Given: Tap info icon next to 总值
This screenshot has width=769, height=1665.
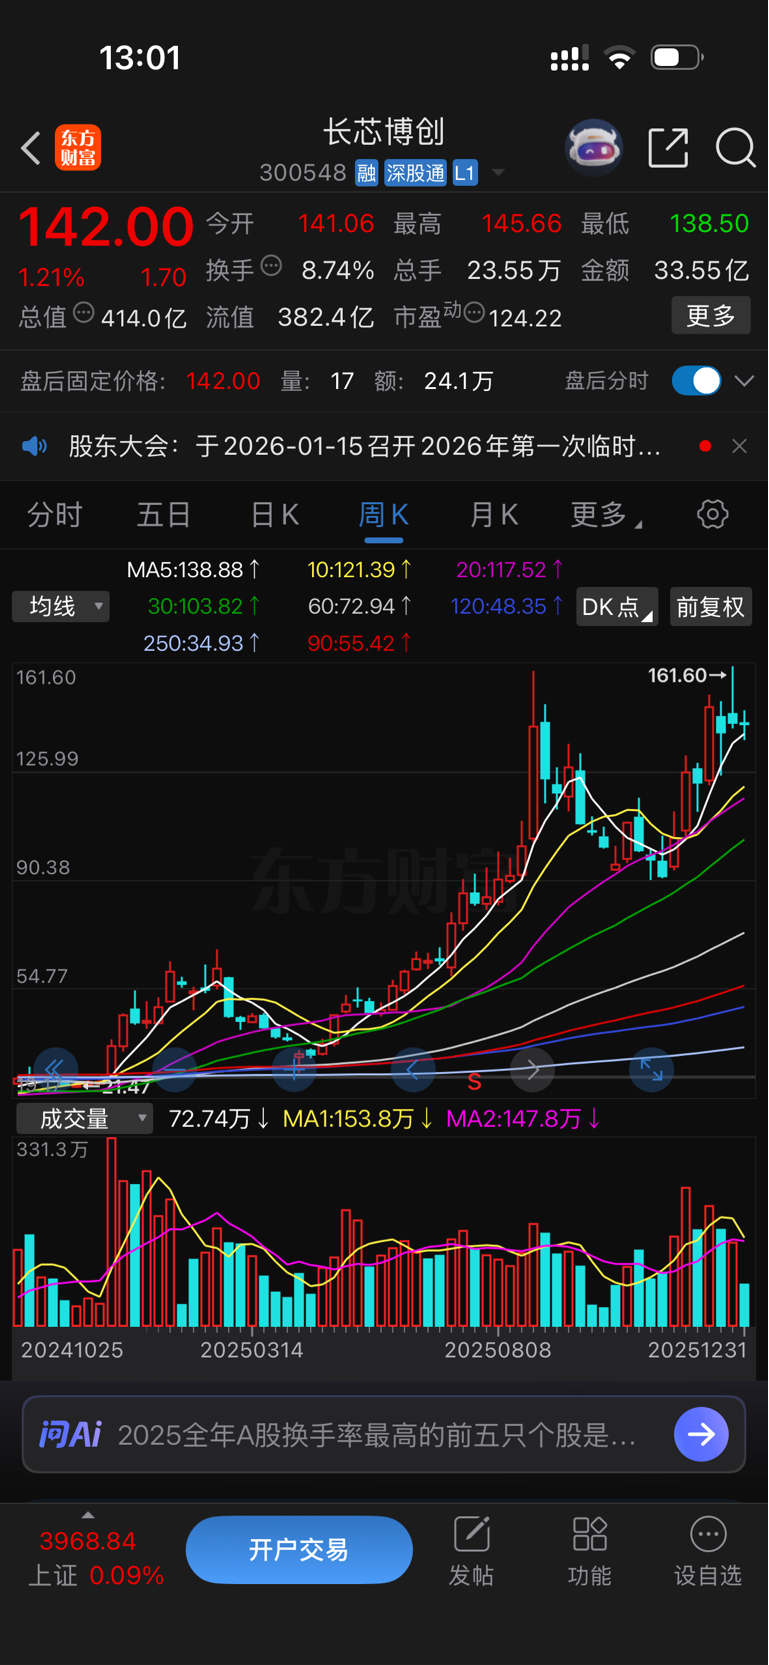Looking at the screenshot, I should pos(84,313).
